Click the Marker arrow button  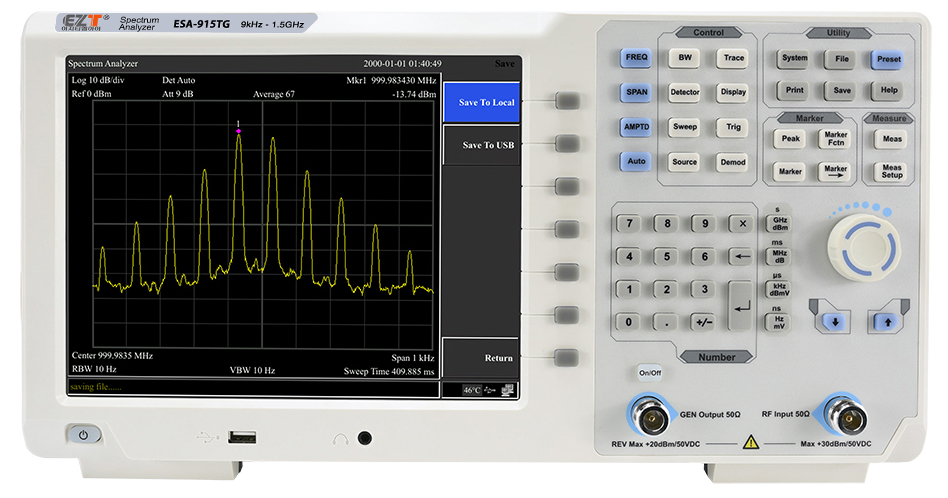click(x=835, y=171)
